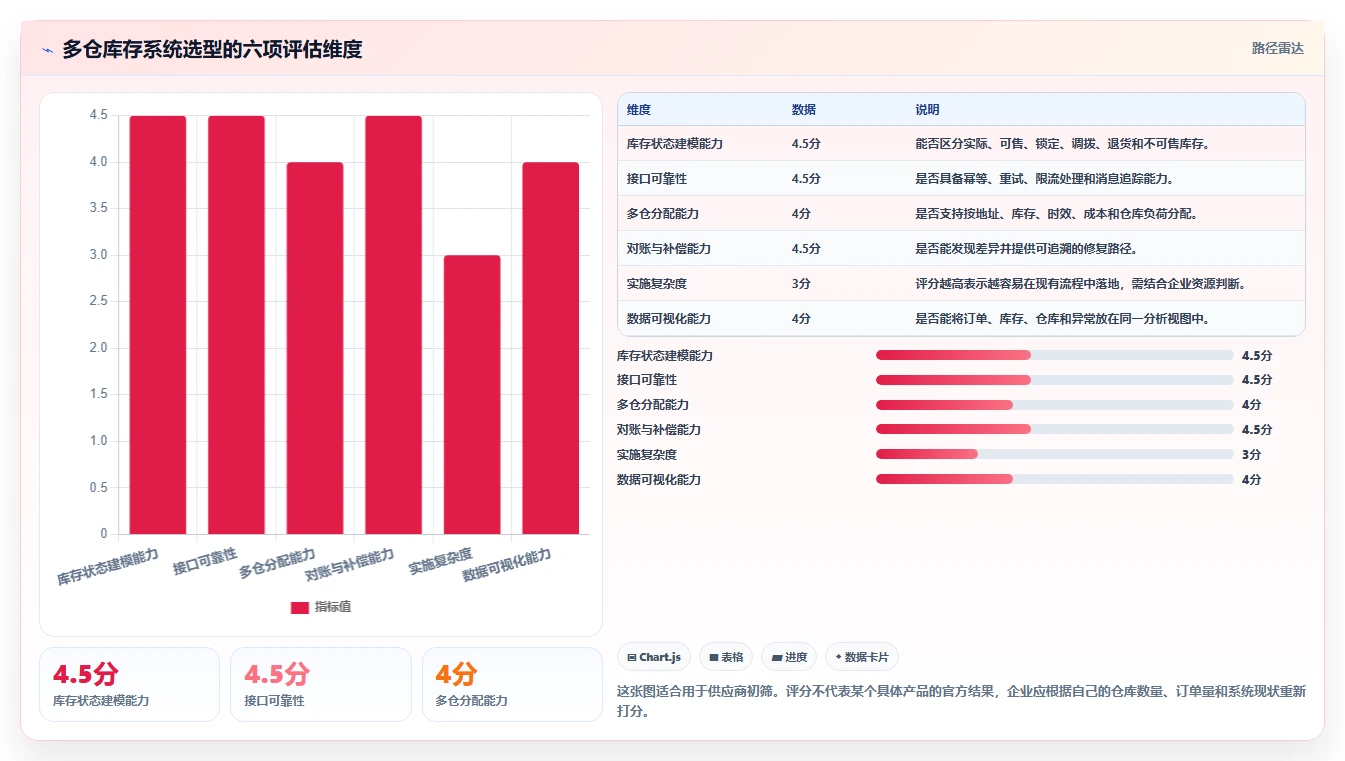1345x761 pixels.
Task: Click the 库存状态建模能力 bar in the chart
Action: (x=158, y=325)
